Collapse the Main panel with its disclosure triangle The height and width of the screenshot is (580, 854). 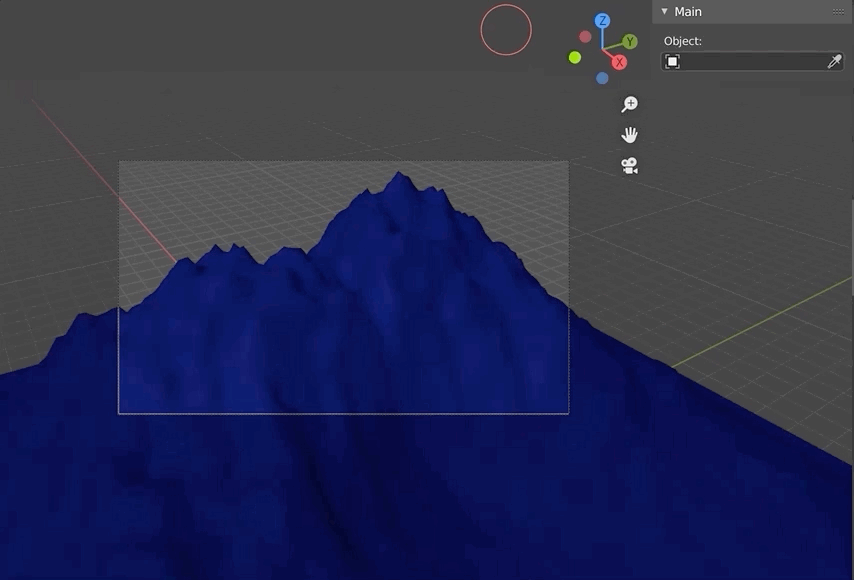(663, 11)
